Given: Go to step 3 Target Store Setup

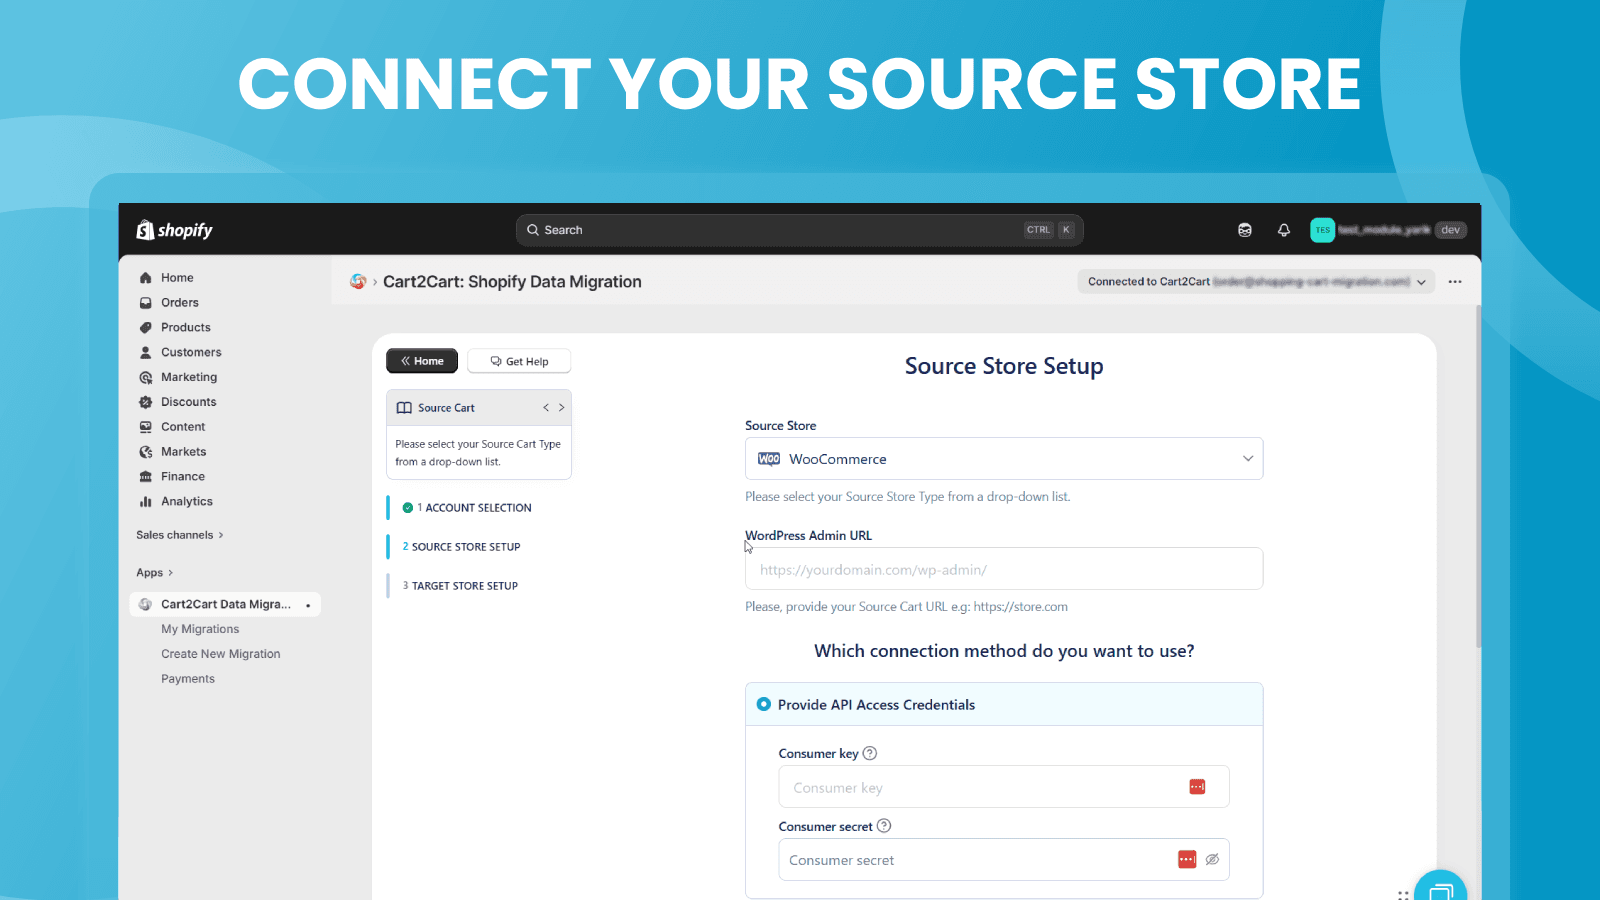Looking at the screenshot, I should coord(460,586).
